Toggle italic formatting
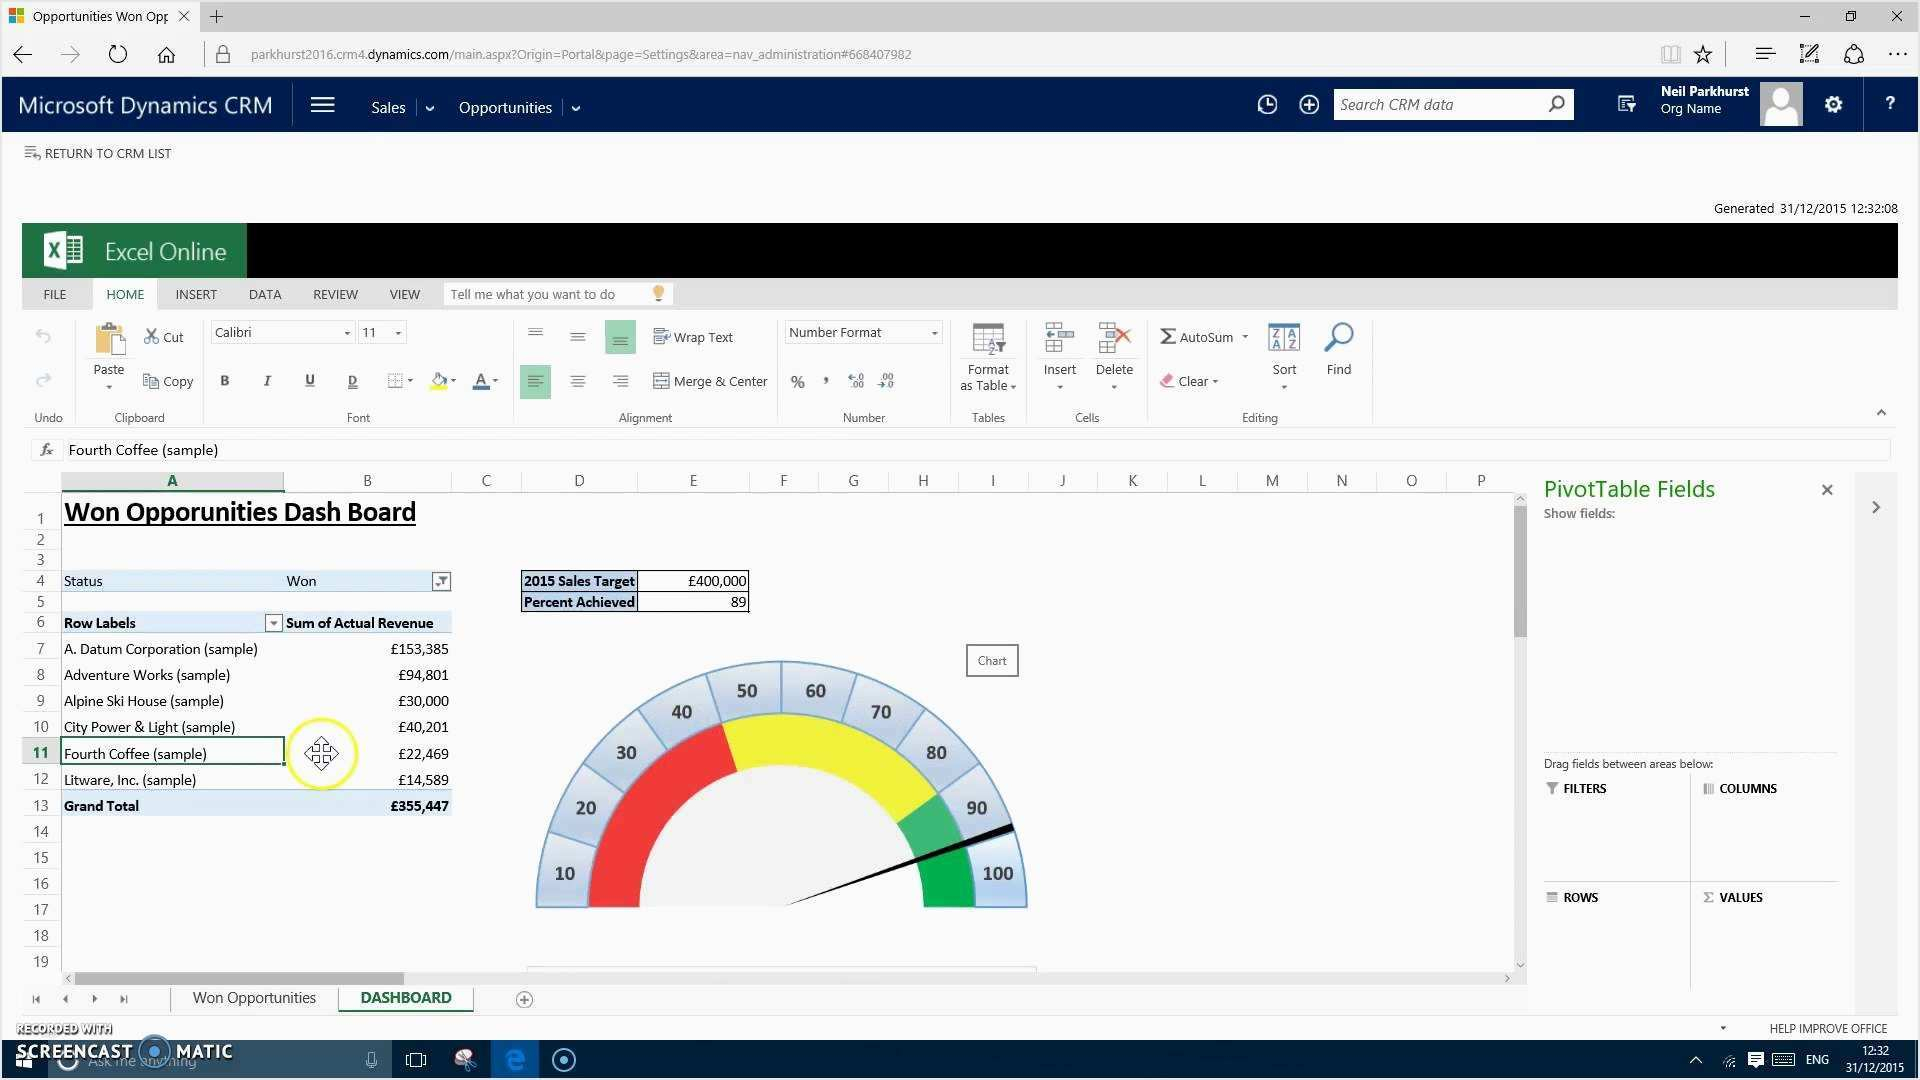 [x=267, y=381]
